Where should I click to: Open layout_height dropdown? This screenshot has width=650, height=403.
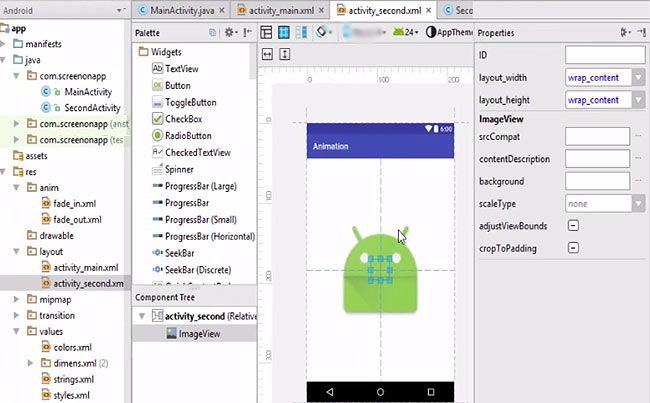[x=638, y=100]
